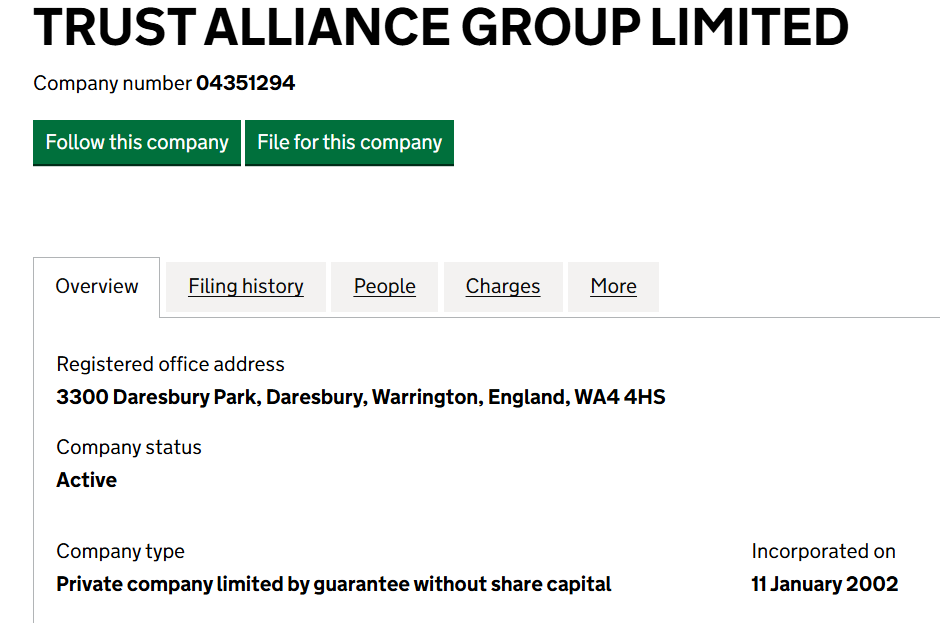Click the Incorporated on label

[823, 551]
